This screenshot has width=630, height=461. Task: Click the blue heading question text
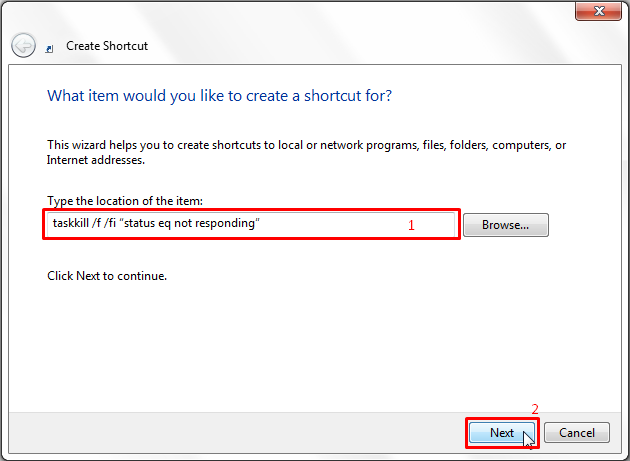219,96
